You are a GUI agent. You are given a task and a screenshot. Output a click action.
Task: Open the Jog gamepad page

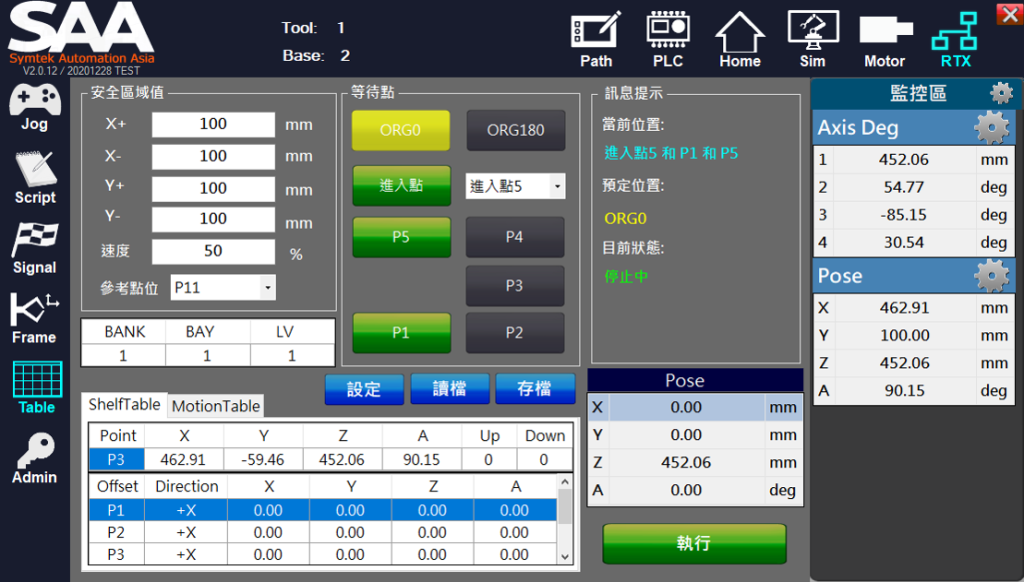click(35, 108)
